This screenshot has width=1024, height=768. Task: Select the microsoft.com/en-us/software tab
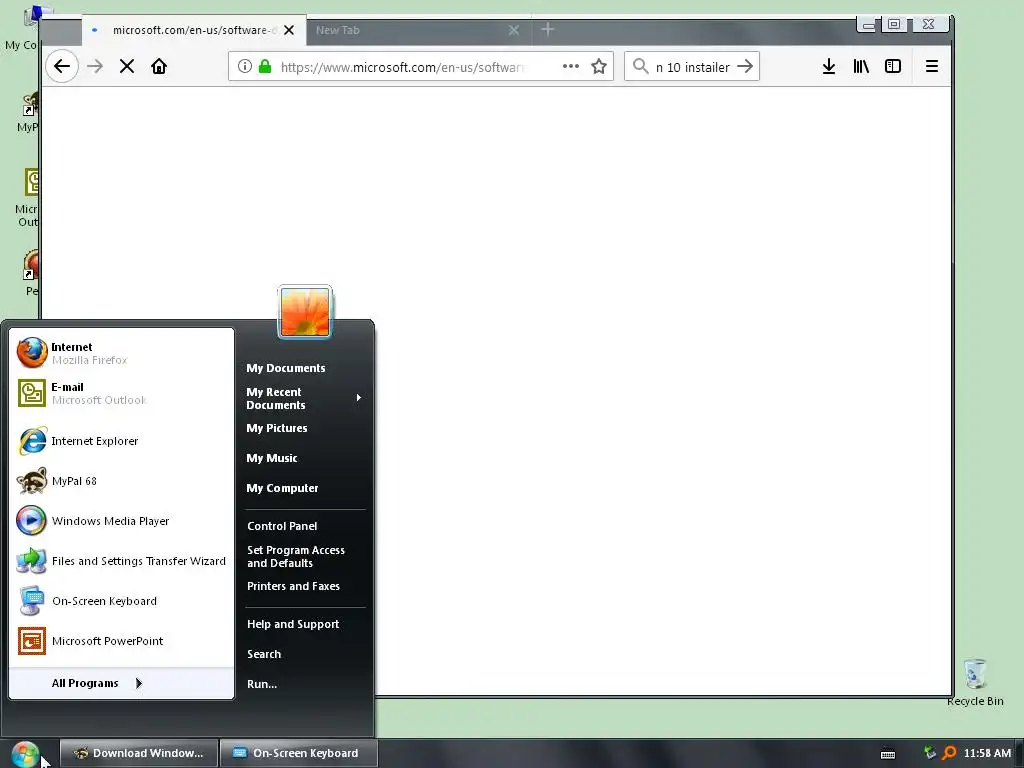click(x=194, y=30)
